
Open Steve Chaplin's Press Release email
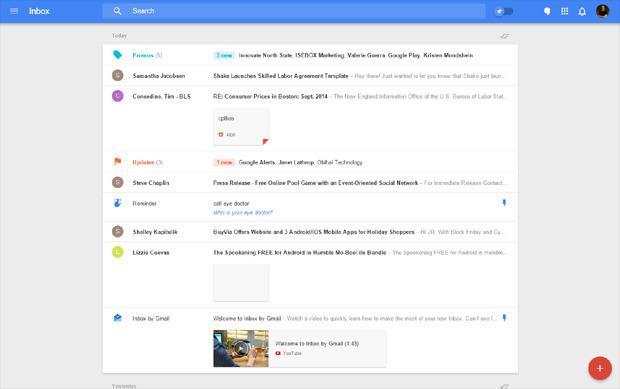(x=310, y=183)
